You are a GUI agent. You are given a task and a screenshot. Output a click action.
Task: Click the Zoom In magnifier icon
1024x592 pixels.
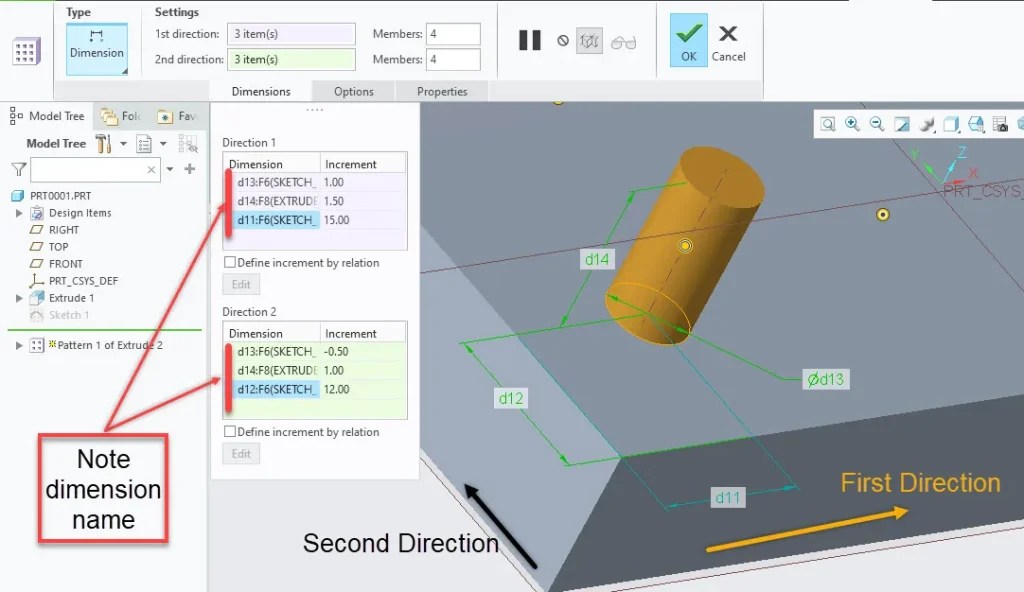[853, 124]
